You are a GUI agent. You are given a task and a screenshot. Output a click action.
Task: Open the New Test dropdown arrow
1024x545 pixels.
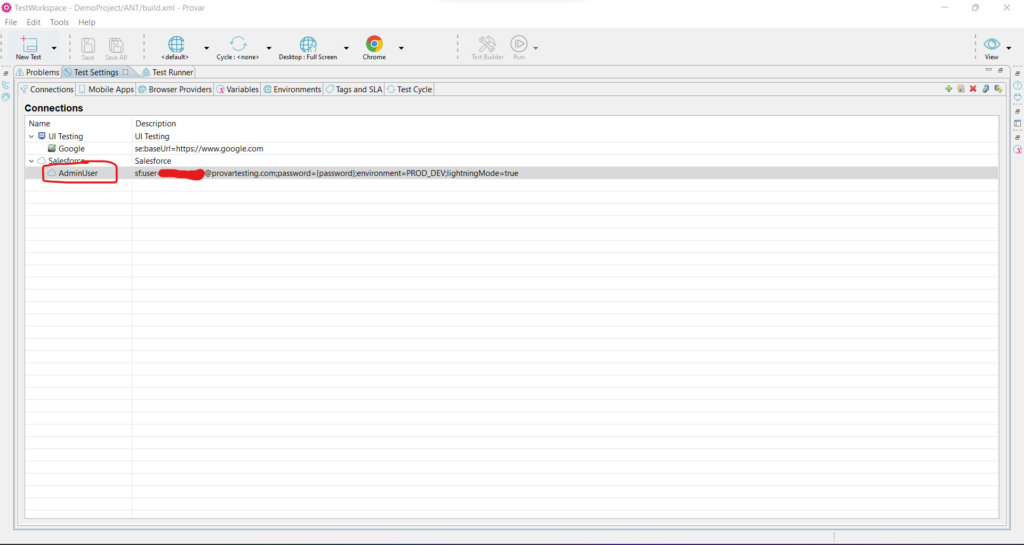[54, 48]
